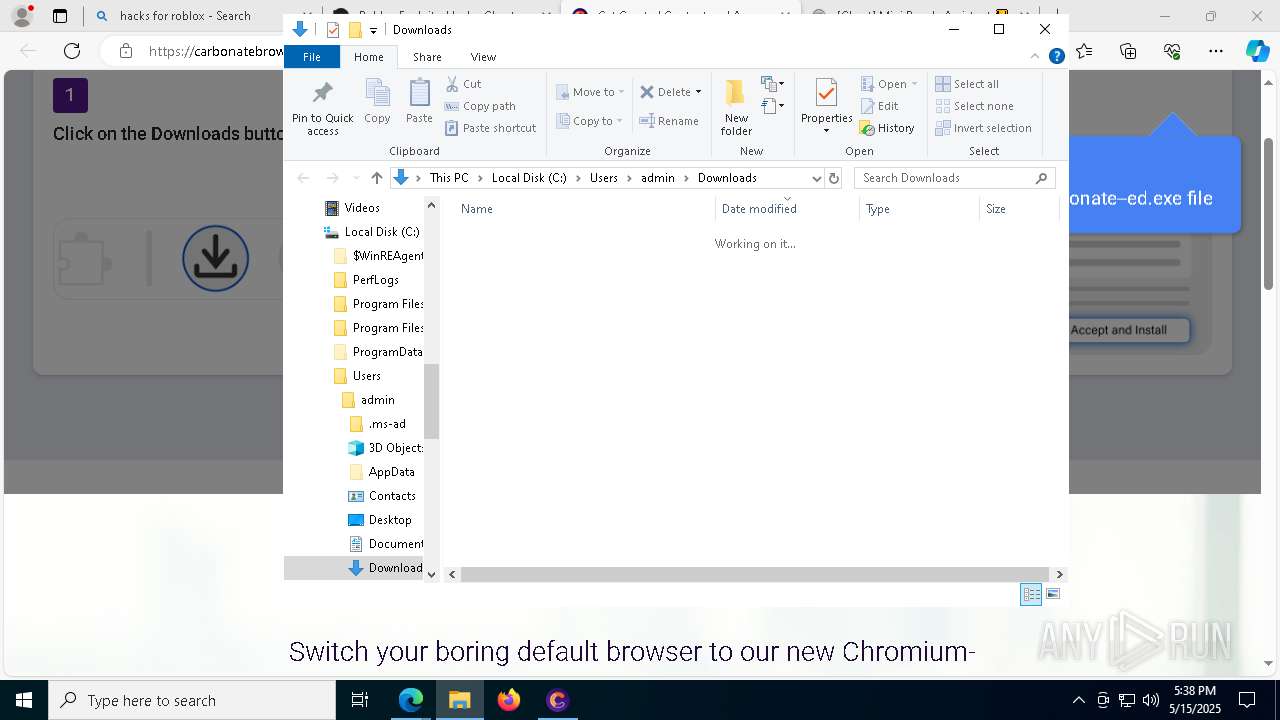Click Invert selection in ribbon

[x=984, y=128]
